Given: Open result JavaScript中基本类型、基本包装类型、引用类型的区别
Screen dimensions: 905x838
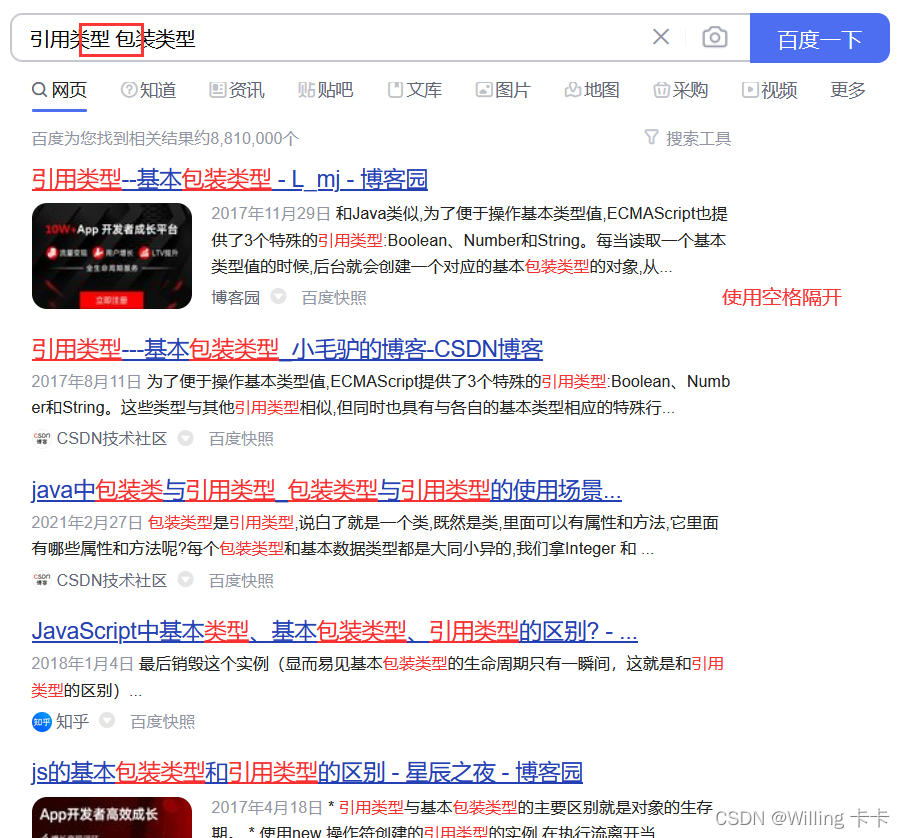Looking at the screenshot, I should click(335, 631).
